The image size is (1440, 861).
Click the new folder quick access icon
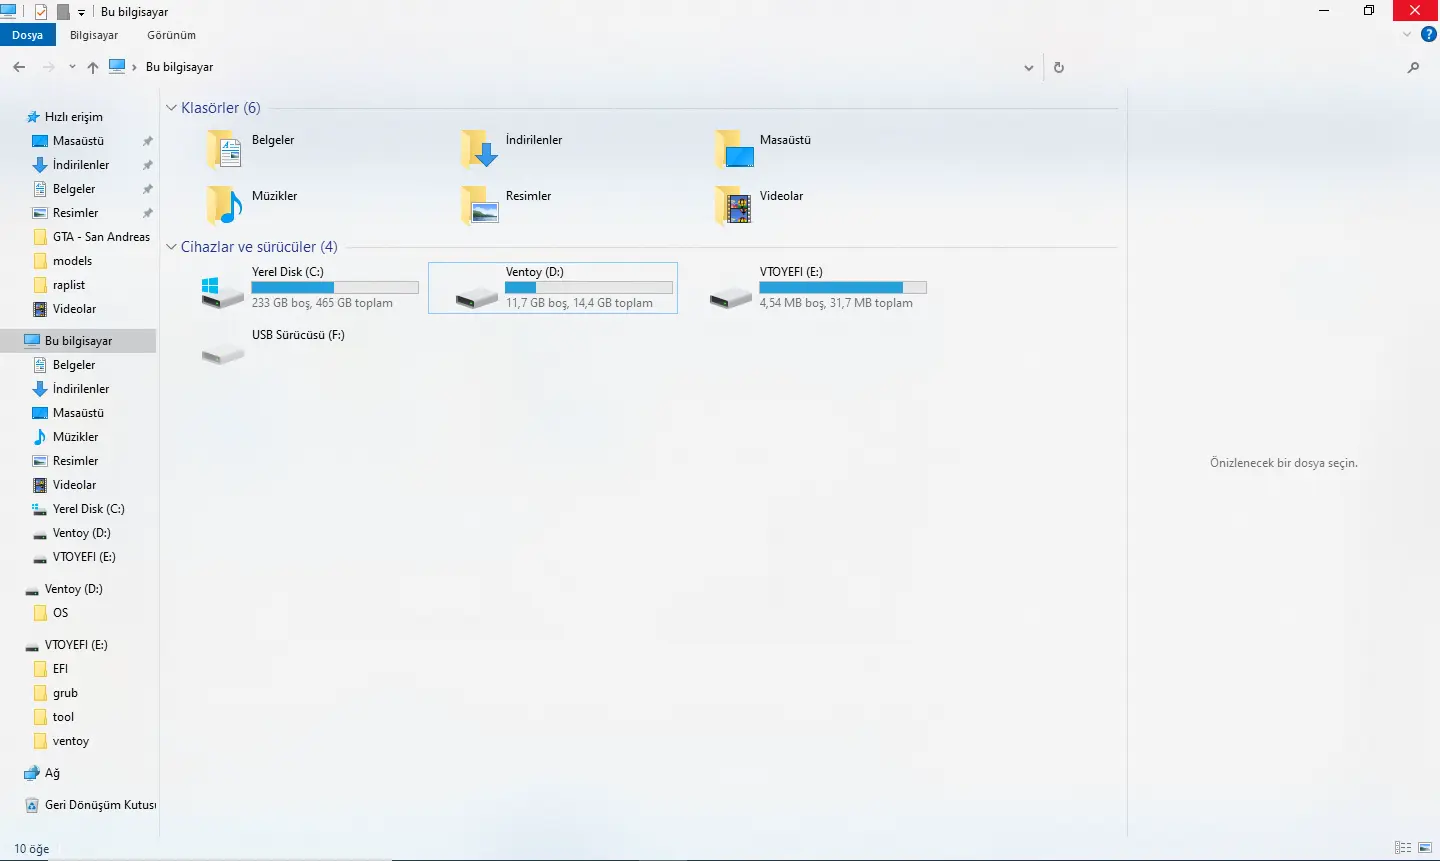coord(63,11)
